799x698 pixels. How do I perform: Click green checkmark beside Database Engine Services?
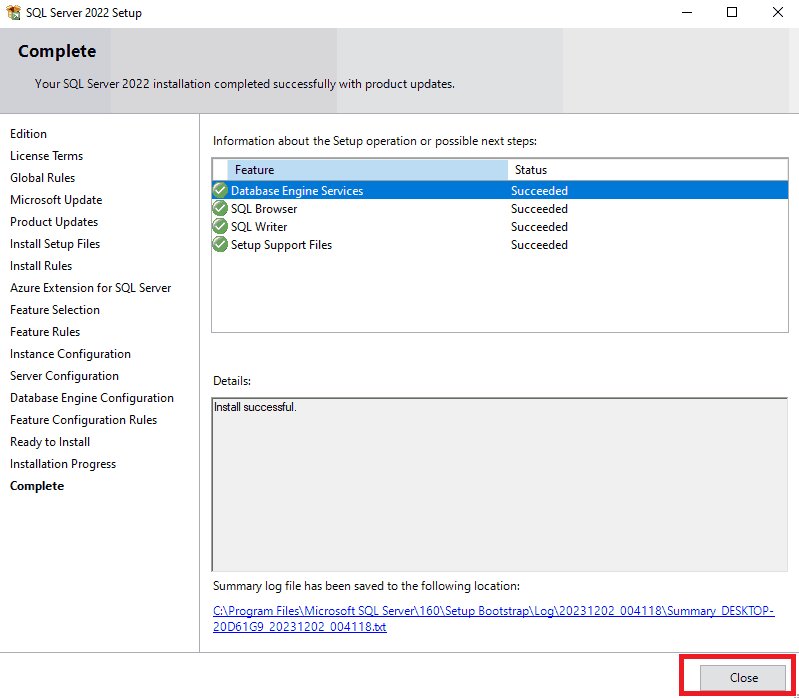pyautogui.click(x=220, y=190)
